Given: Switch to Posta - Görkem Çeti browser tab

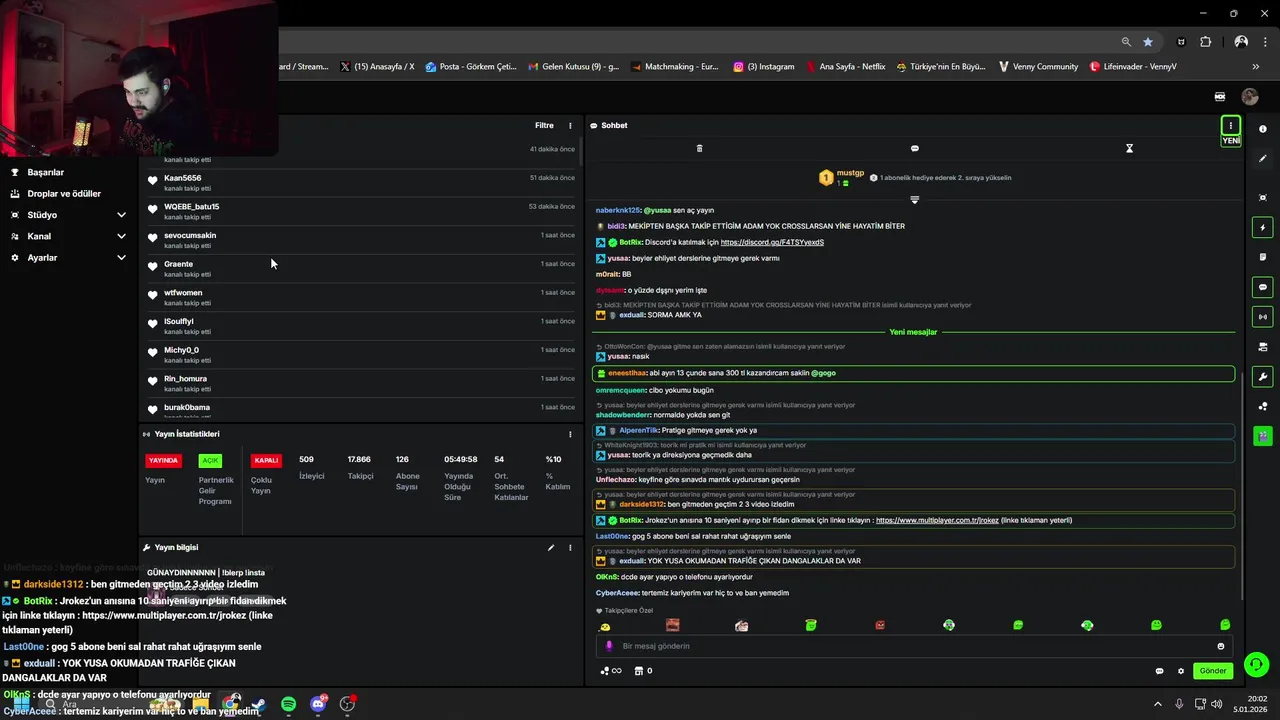Looking at the screenshot, I should [471, 67].
